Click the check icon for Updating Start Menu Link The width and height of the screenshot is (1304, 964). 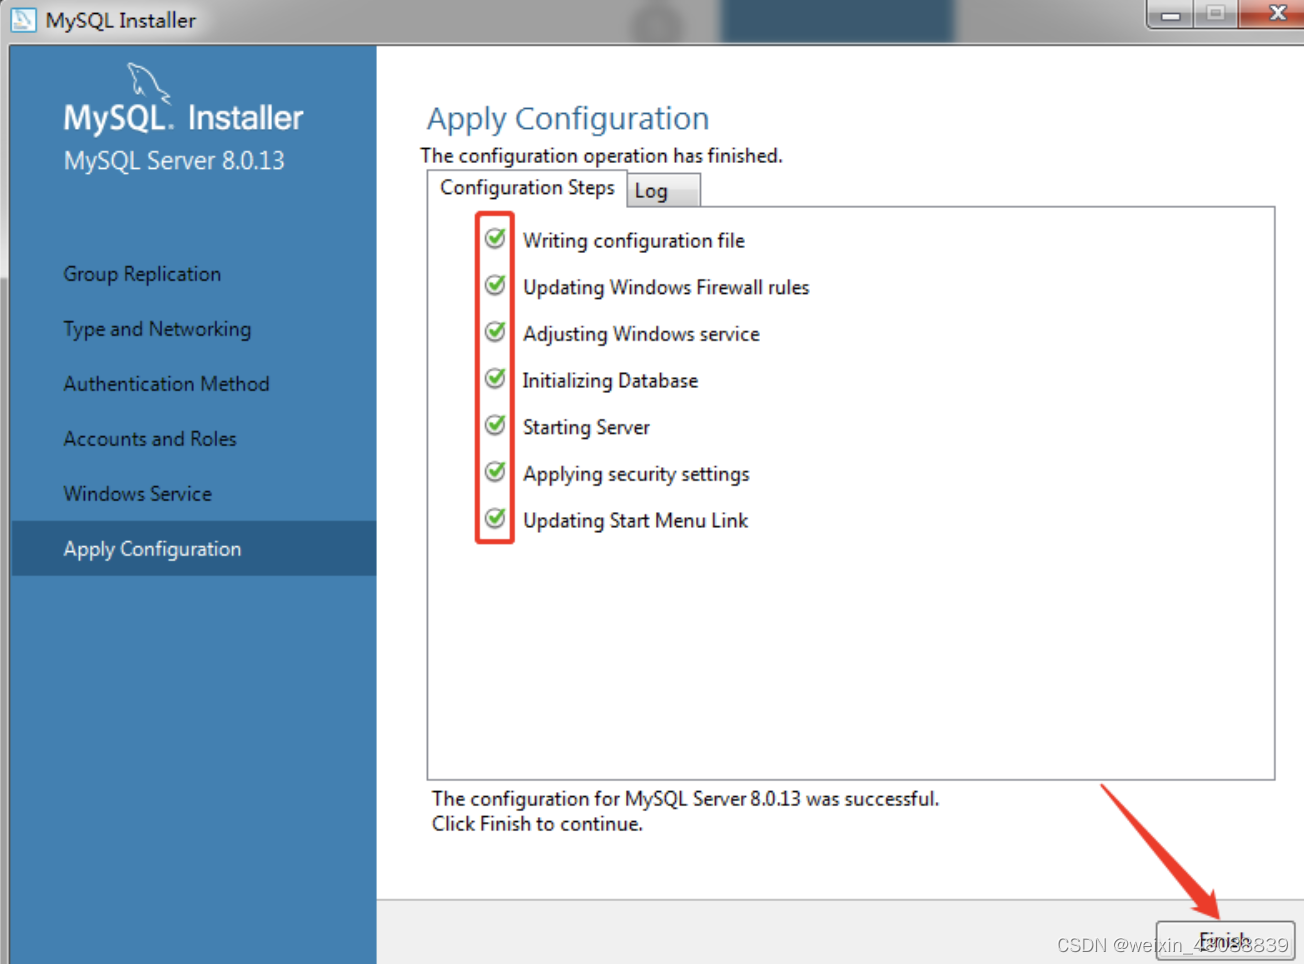click(x=495, y=519)
